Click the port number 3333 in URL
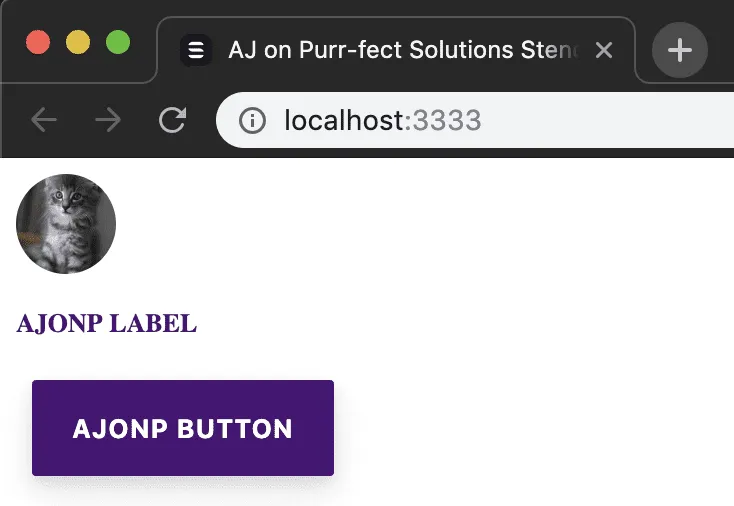Image resolution: width=734 pixels, height=506 pixels. [447, 121]
